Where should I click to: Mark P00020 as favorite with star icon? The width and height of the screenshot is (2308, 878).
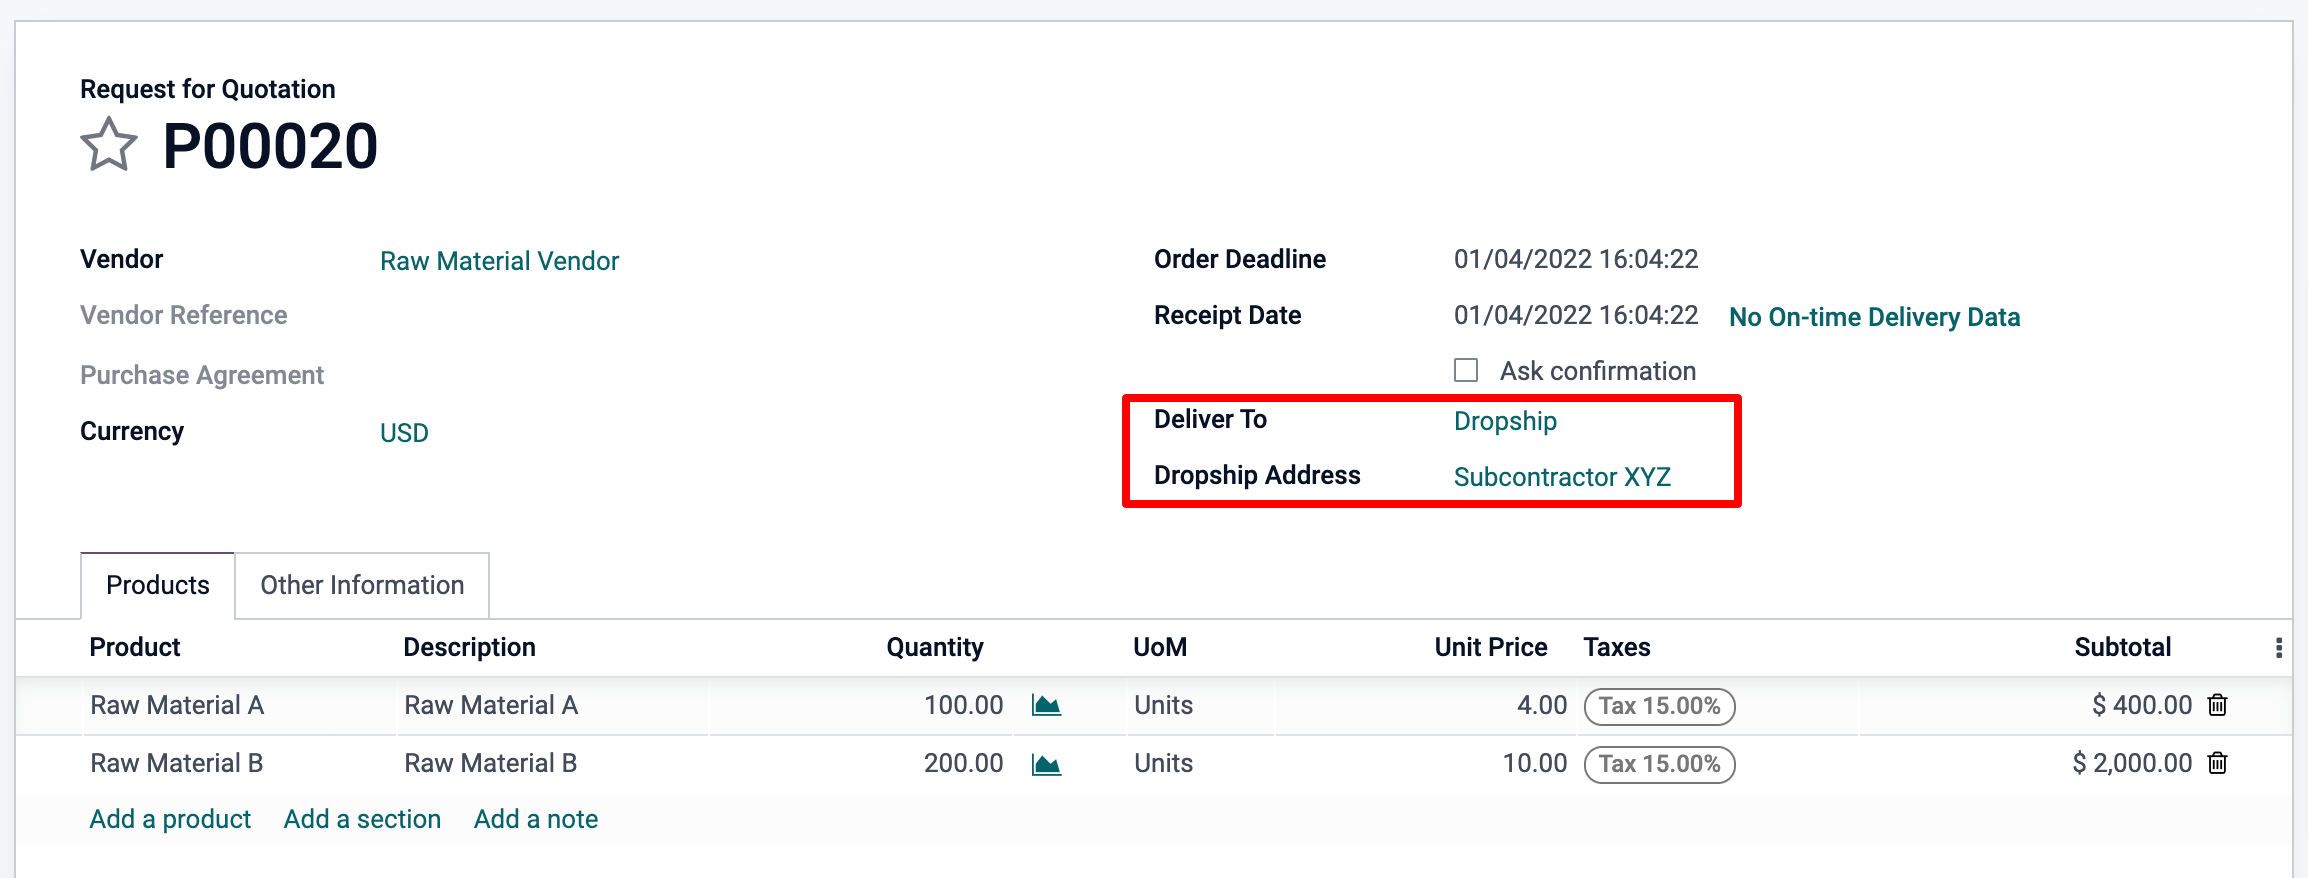pyautogui.click(x=108, y=146)
